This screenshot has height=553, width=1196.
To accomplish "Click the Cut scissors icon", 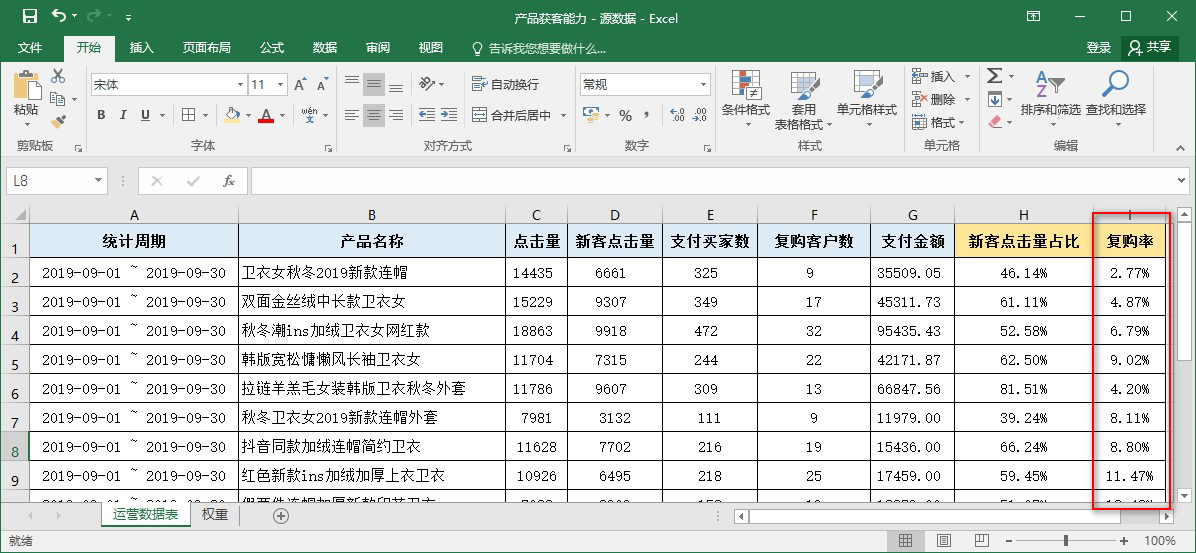I will tap(58, 76).
